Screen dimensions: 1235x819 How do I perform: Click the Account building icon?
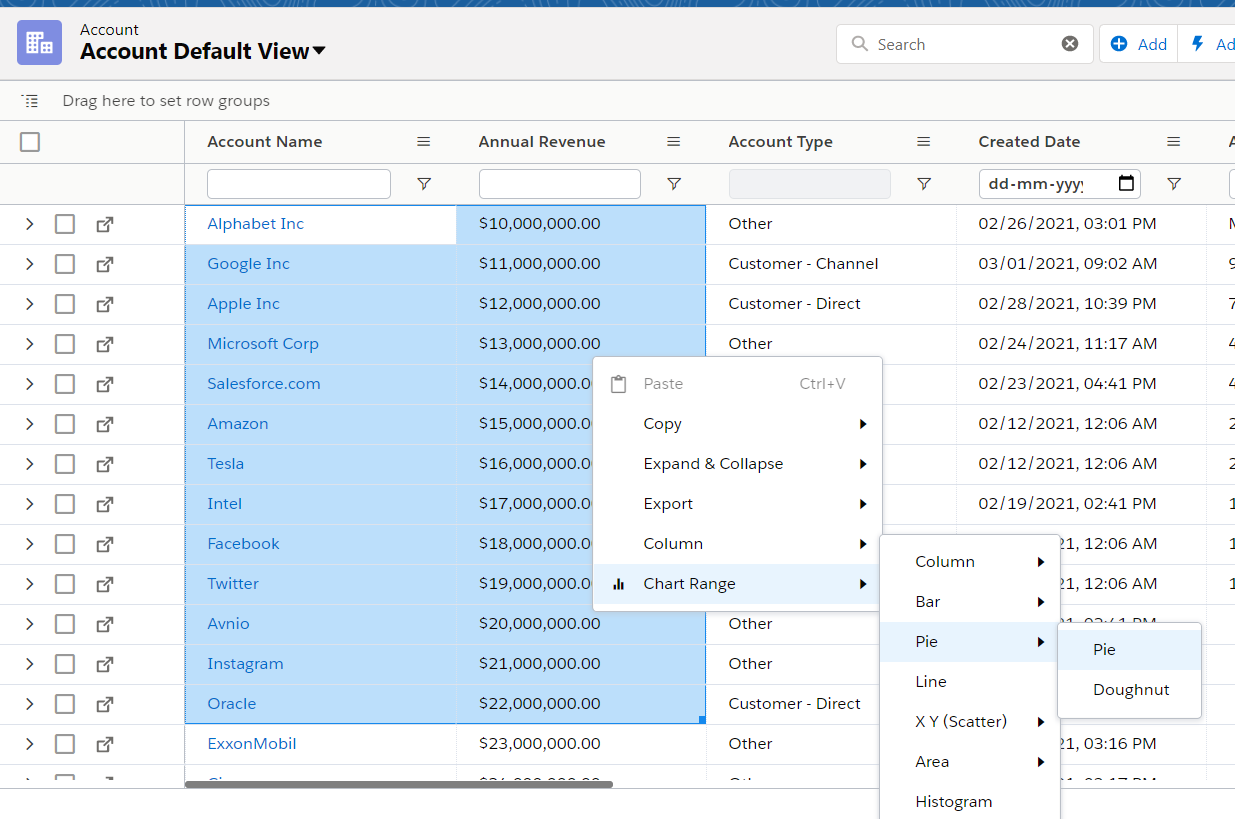39,43
